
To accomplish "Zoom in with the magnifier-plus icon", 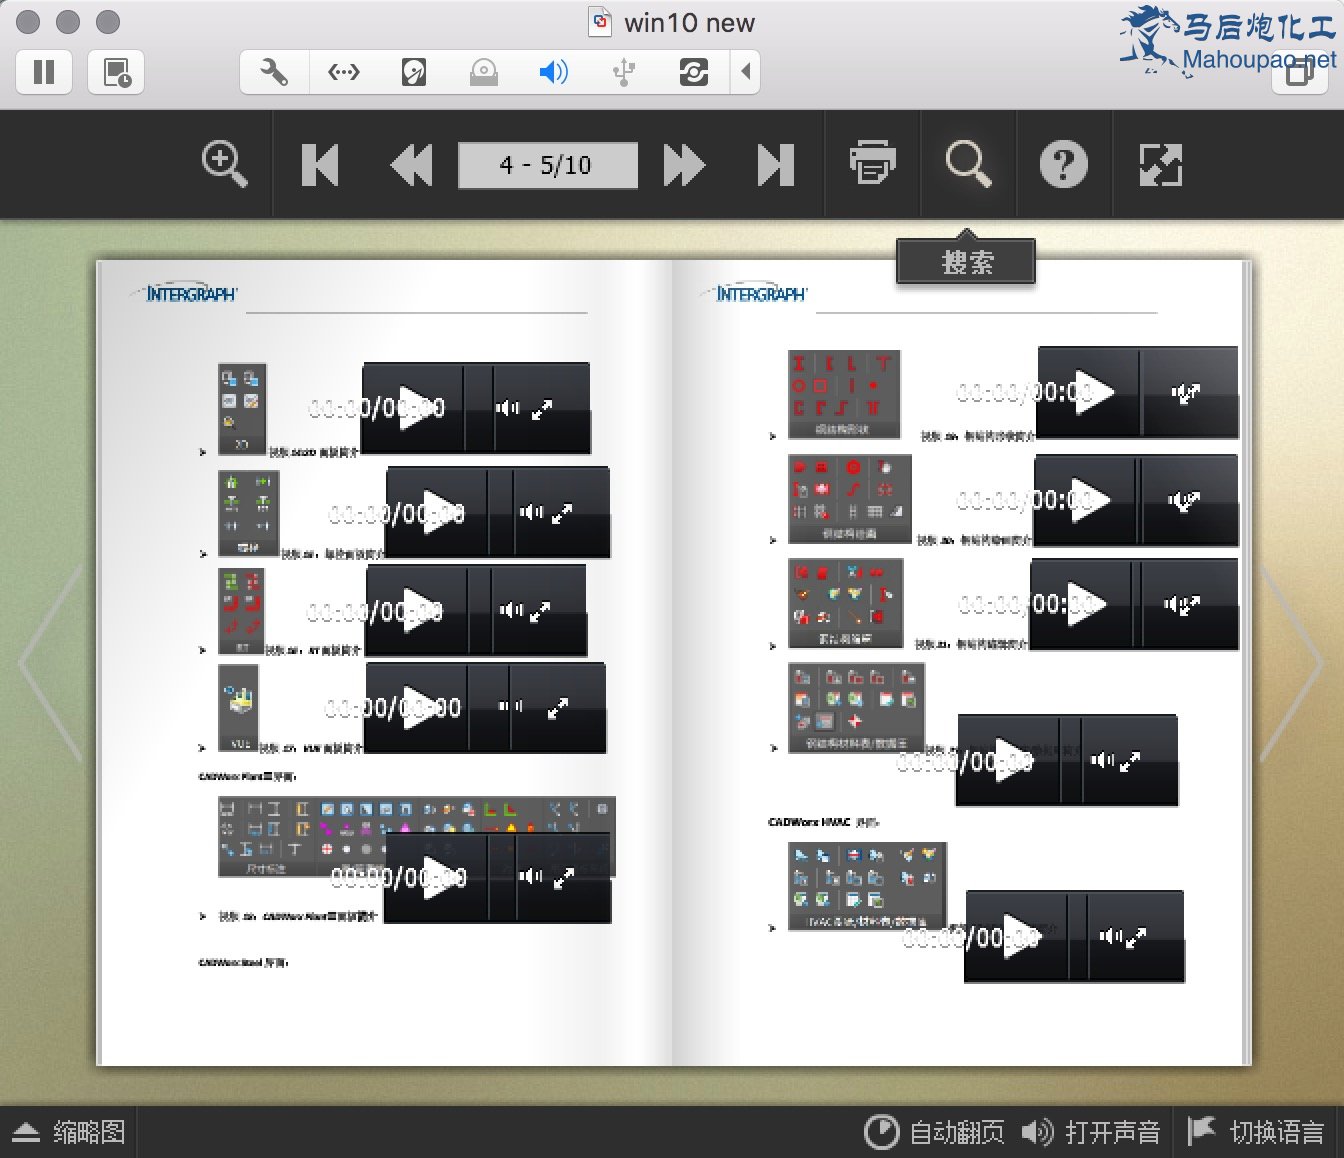I will pos(225,164).
